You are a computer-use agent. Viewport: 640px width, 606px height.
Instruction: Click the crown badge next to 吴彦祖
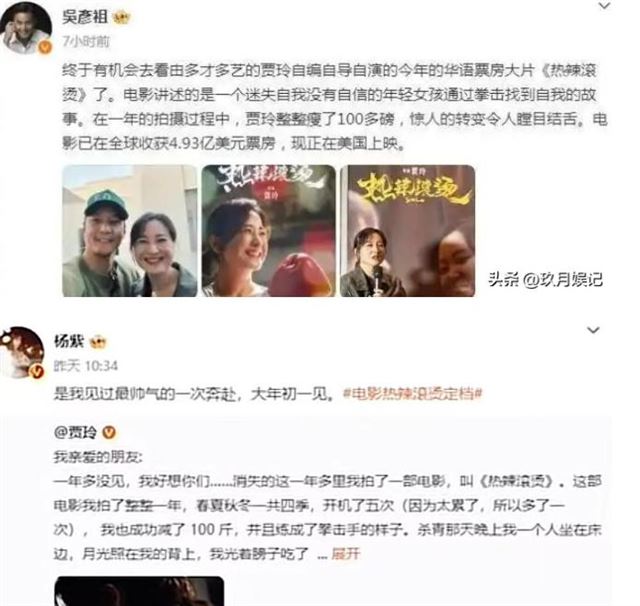[x=122, y=18]
